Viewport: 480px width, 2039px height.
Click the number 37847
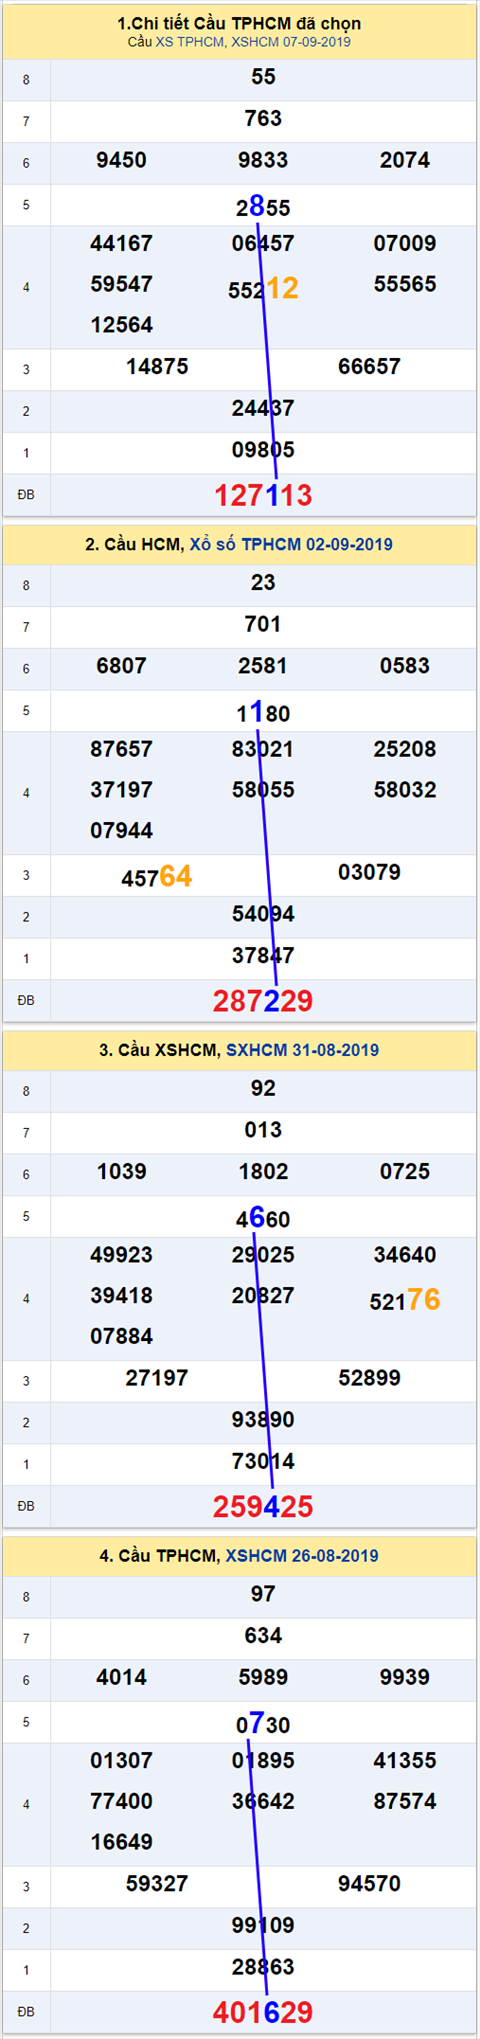pos(263,956)
